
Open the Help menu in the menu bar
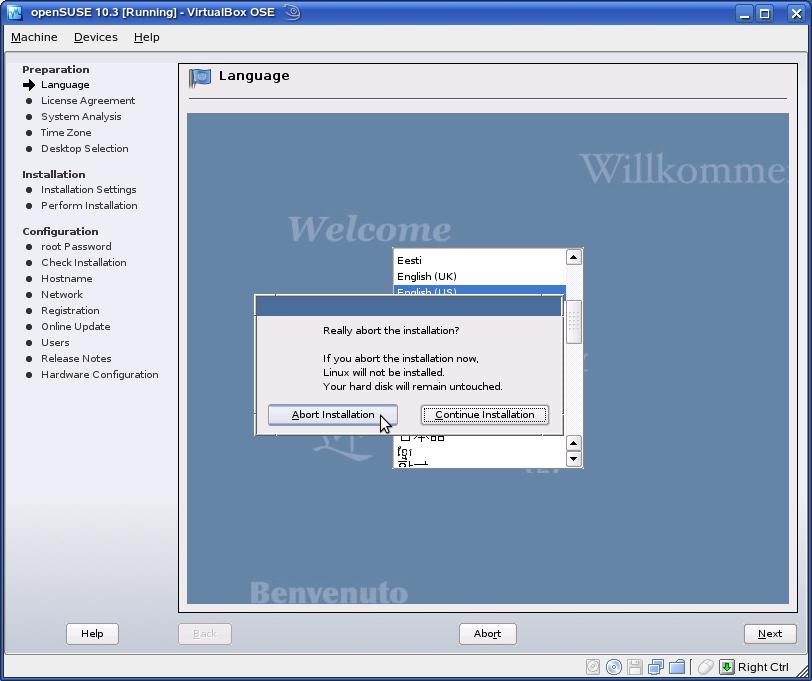pos(147,37)
